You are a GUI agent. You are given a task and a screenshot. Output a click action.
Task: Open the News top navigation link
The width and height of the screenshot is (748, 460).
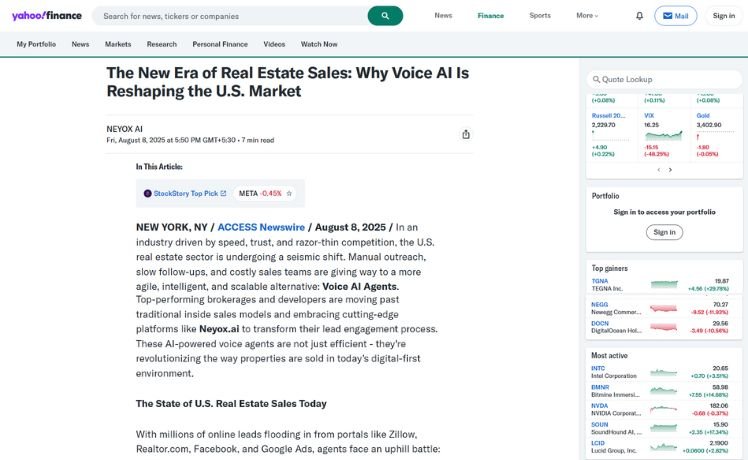(x=443, y=16)
